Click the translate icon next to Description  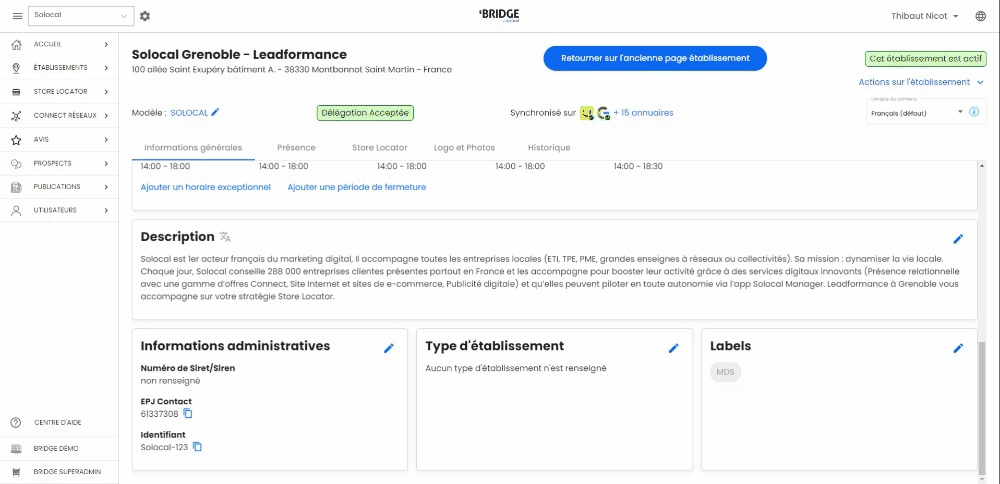tap(225, 237)
